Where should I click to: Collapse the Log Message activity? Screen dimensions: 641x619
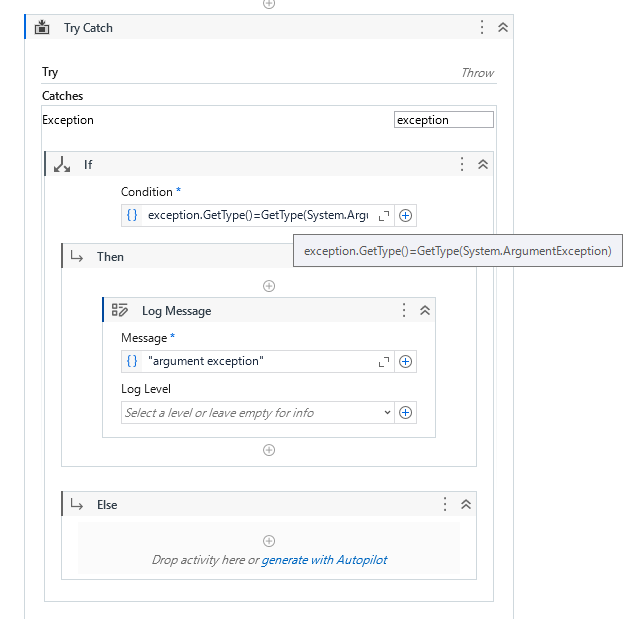[425, 310]
